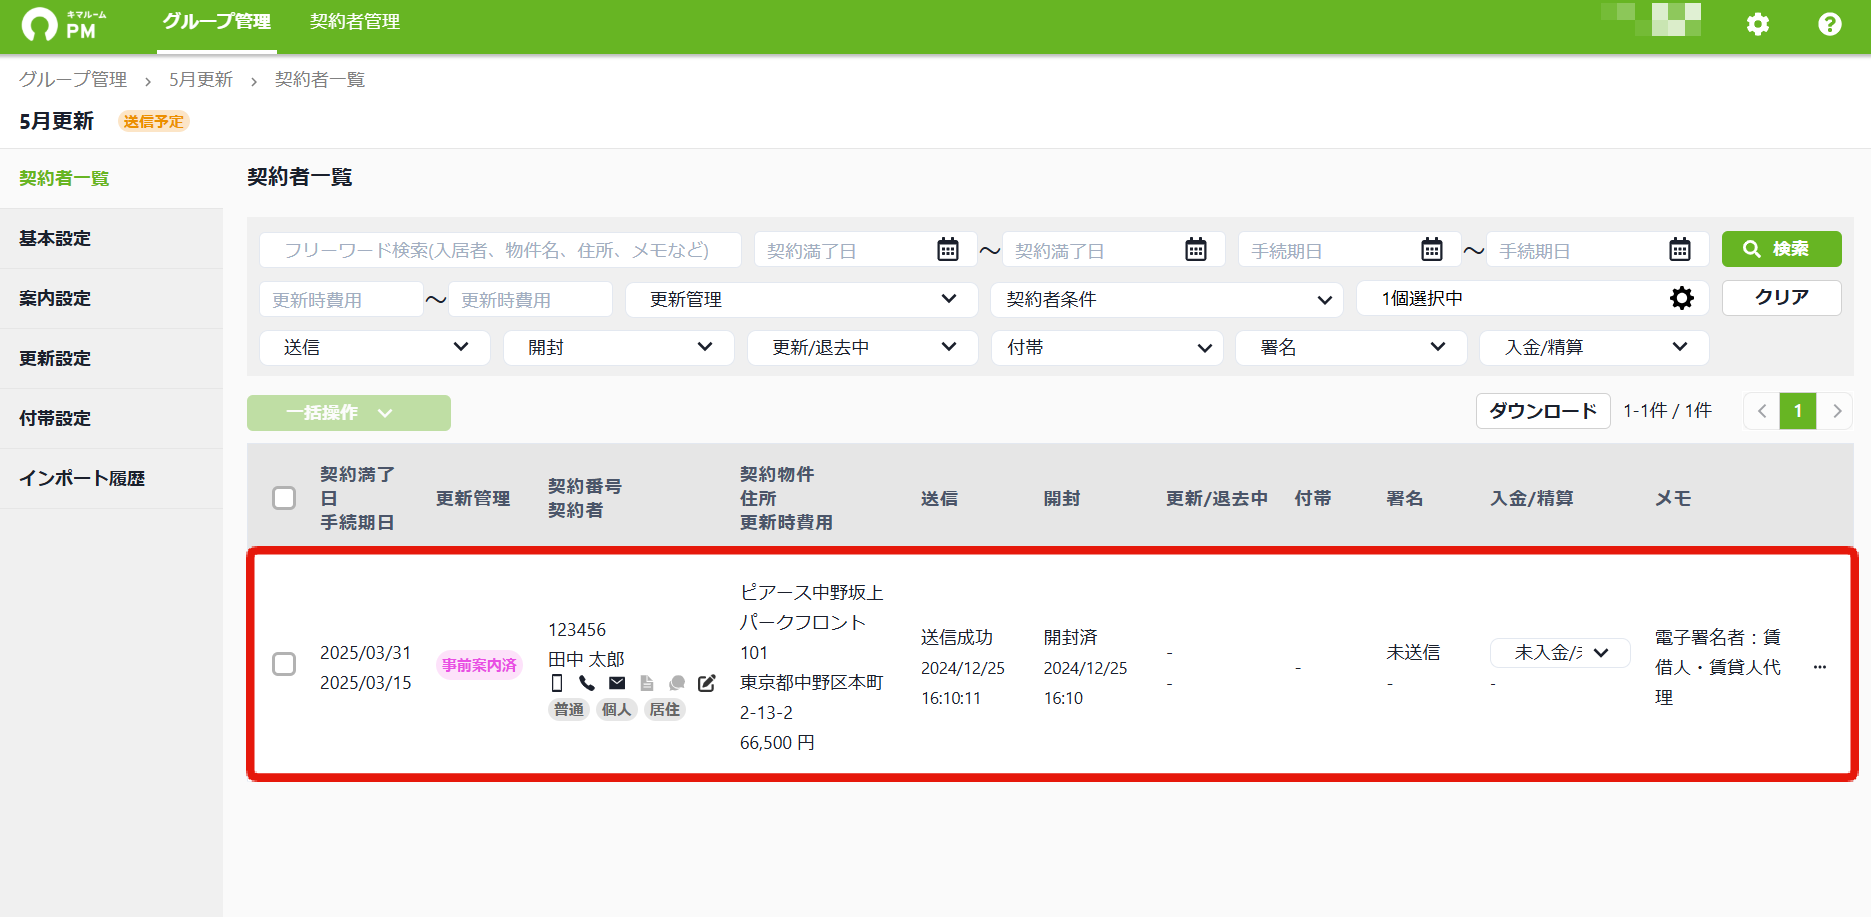Click the first 更新時費用 input field
The image size is (1871, 917).
341,299
